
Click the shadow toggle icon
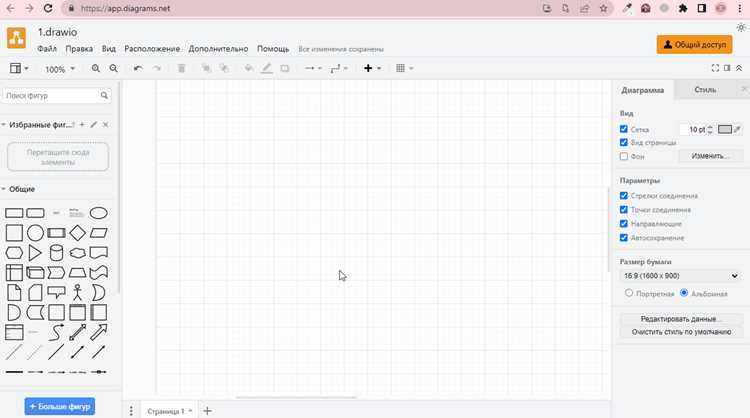coord(285,68)
